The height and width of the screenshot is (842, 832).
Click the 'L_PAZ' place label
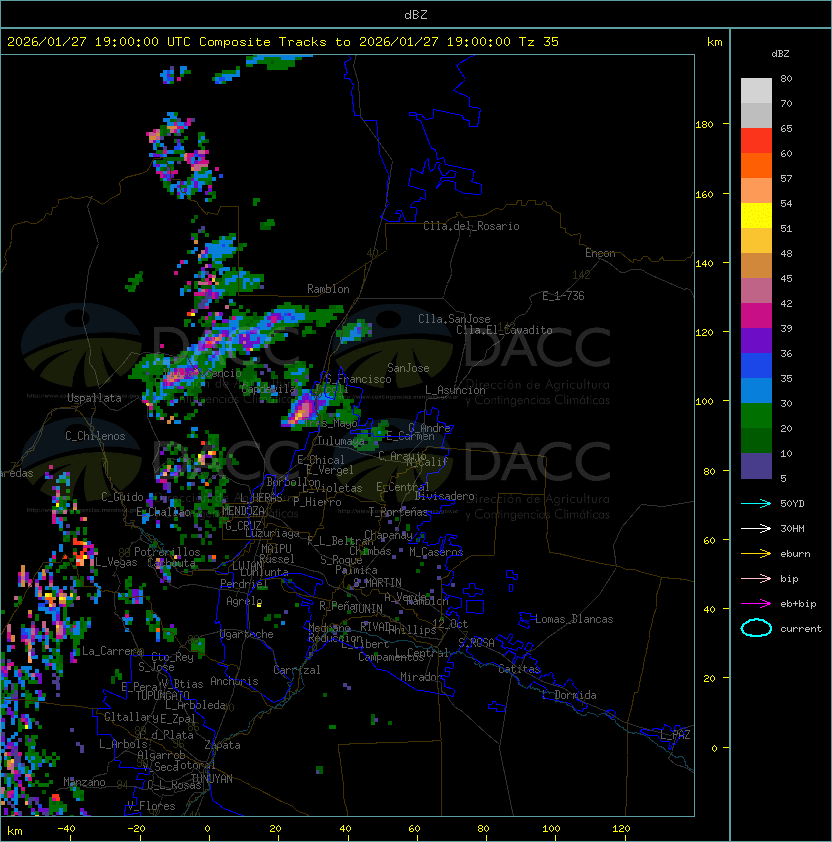tap(675, 735)
